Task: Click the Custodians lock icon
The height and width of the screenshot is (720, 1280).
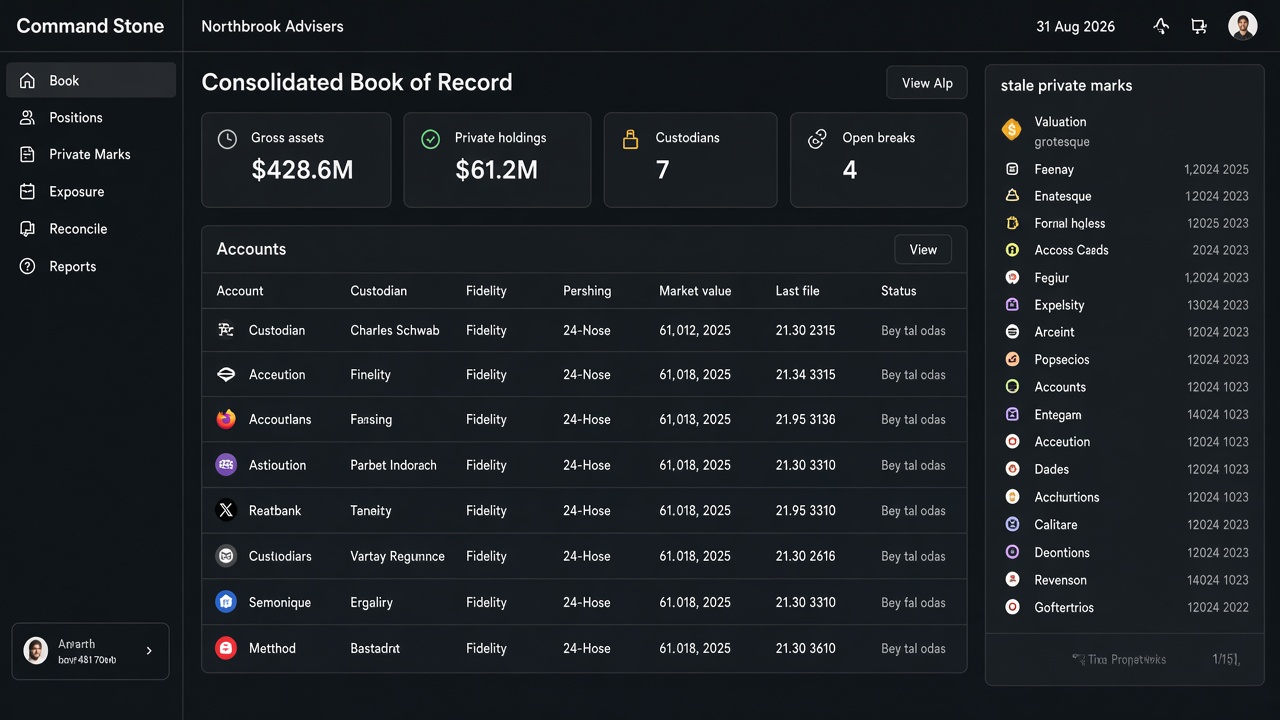Action: pyautogui.click(x=630, y=139)
